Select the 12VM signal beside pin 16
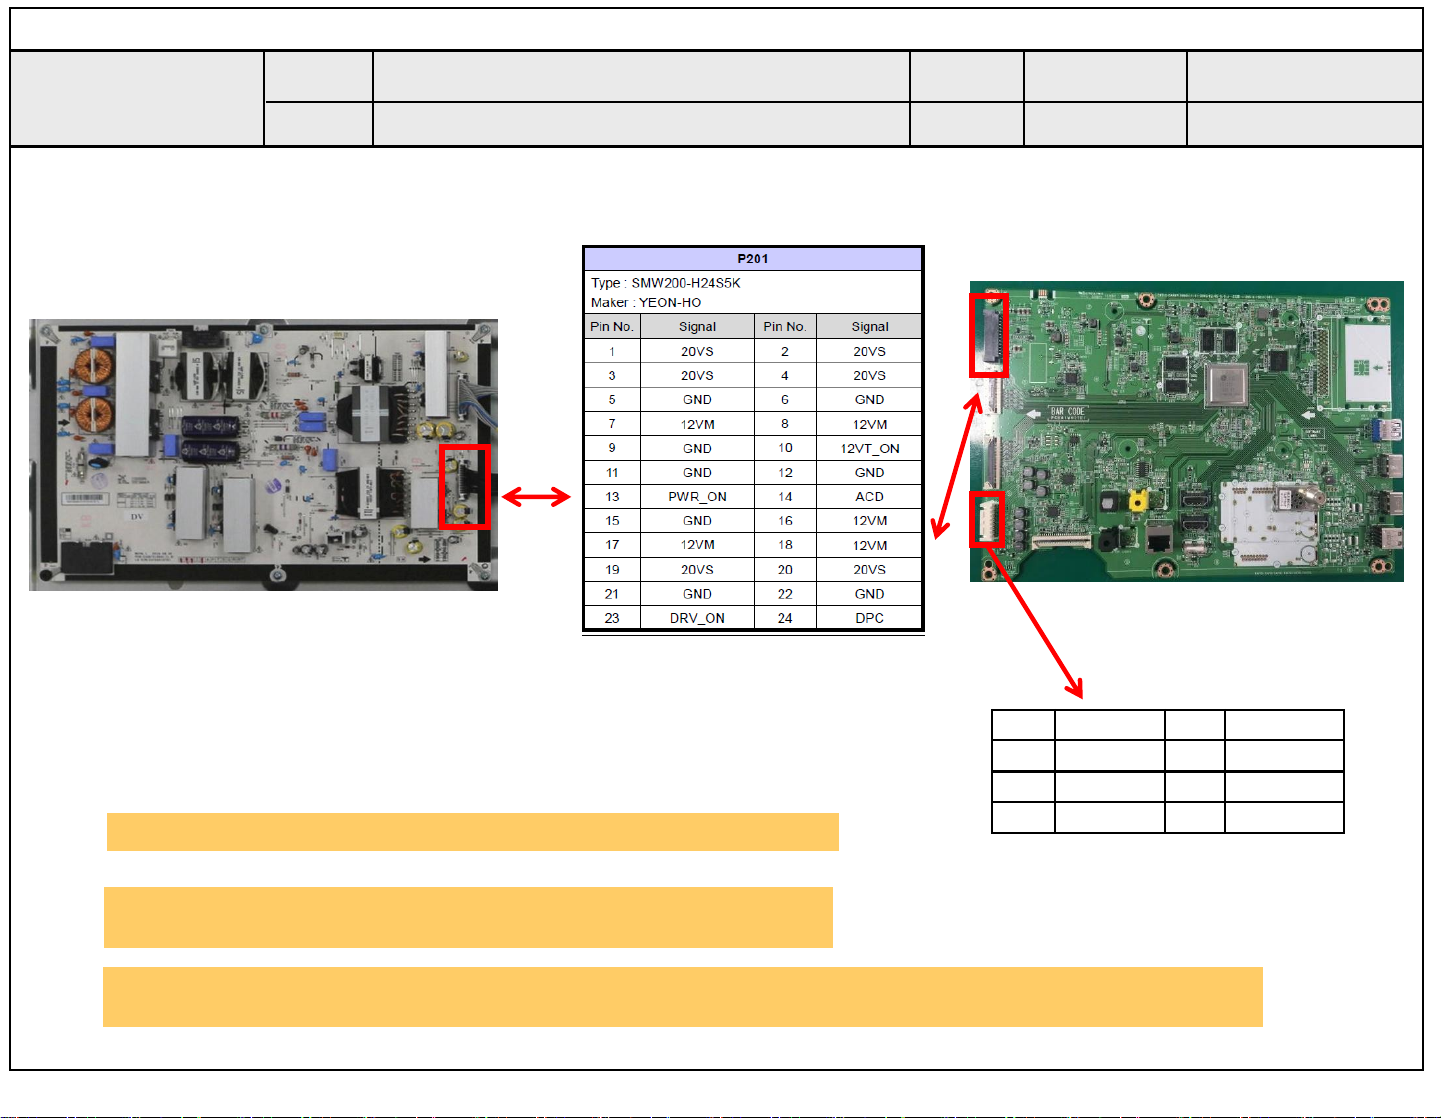The height and width of the screenshot is (1118, 1441). (x=869, y=521)
